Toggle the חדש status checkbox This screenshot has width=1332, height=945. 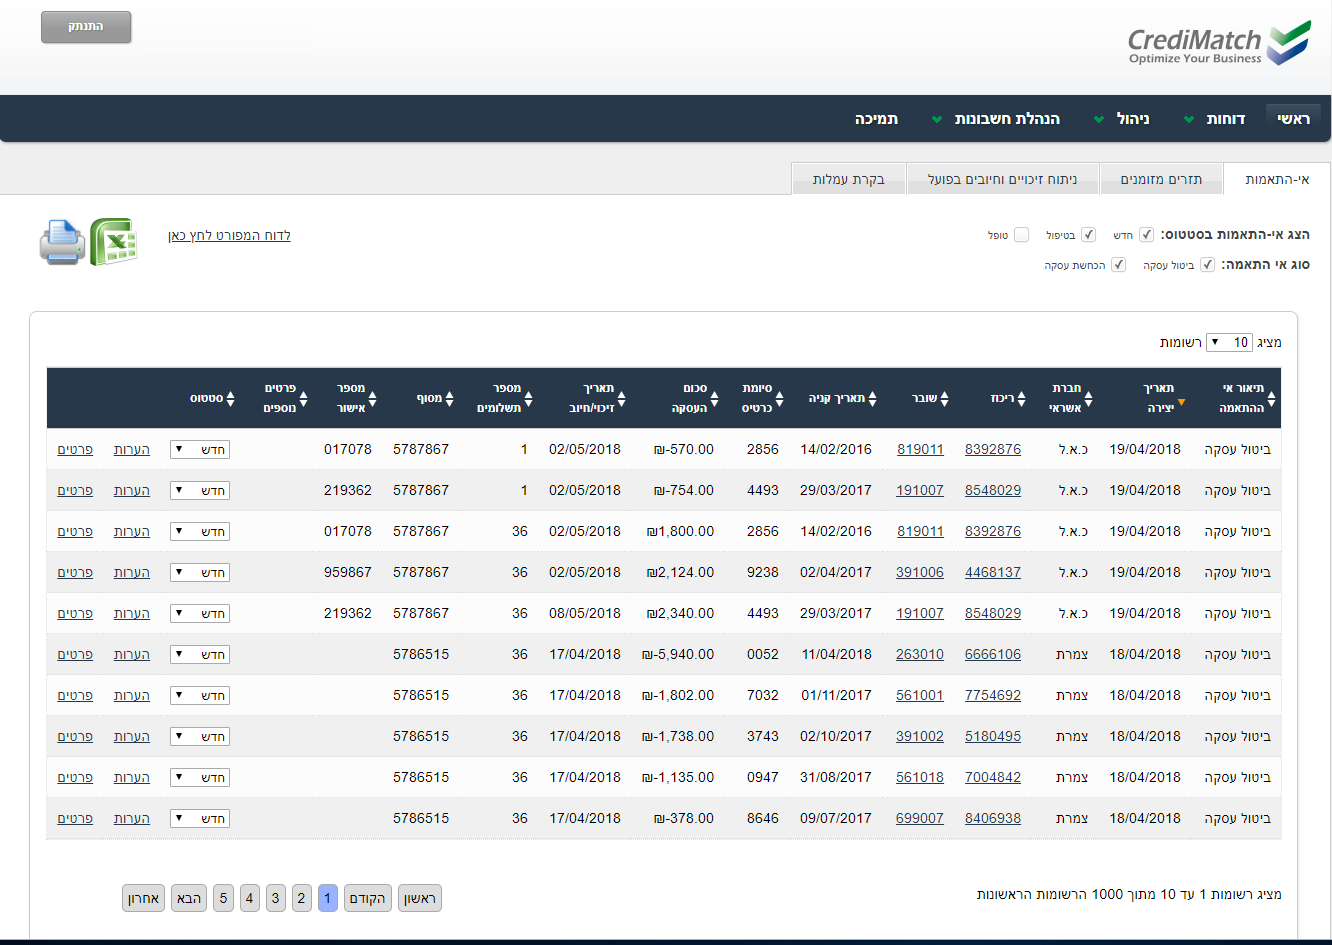pos(1146,235)
